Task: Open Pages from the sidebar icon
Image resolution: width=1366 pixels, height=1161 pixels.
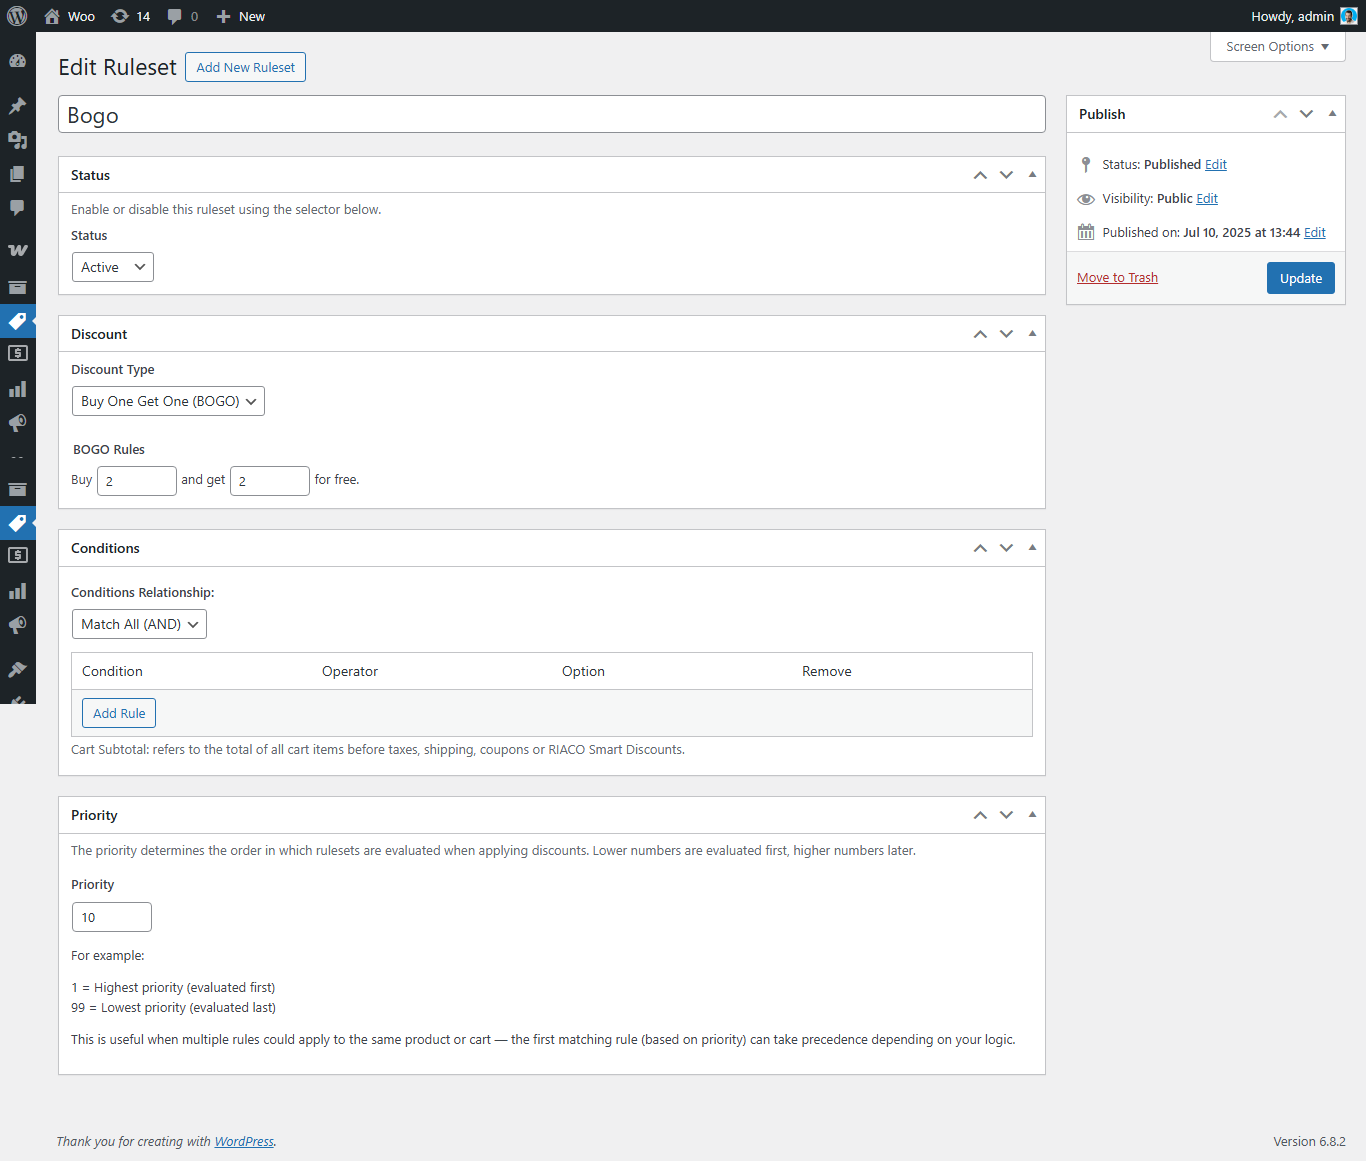Action: click(17, 173)
